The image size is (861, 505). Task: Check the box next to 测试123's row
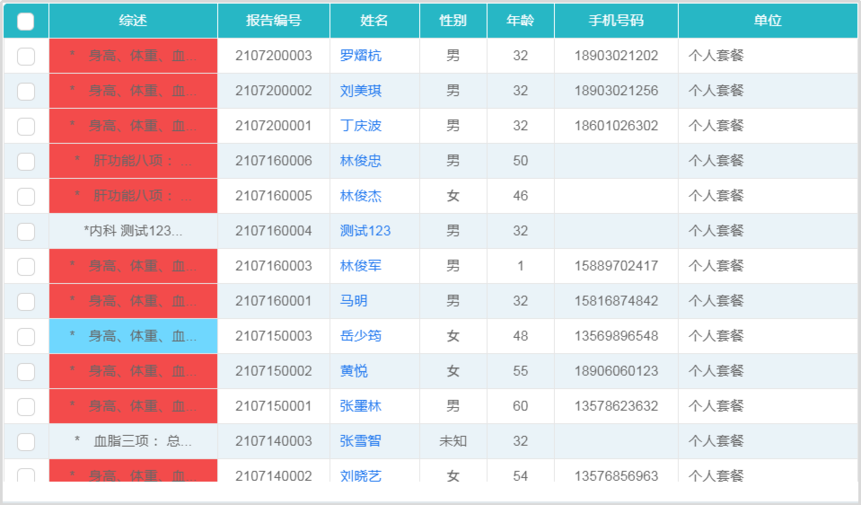coord(26,232)
